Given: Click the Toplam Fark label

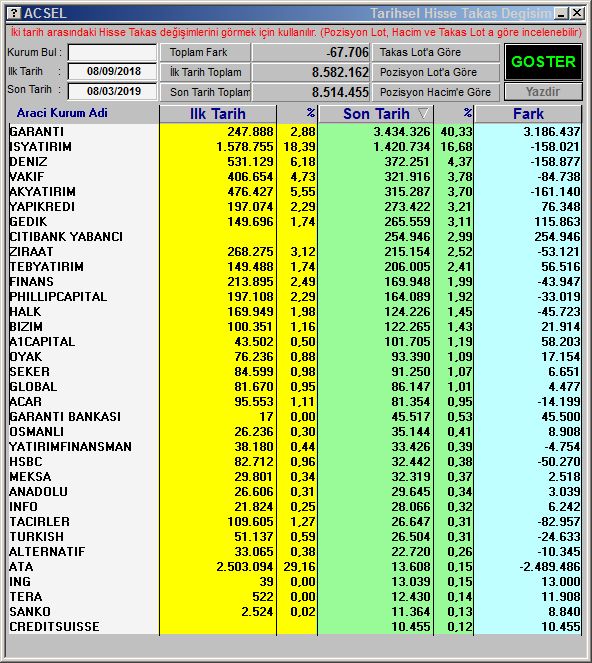Looking at the screenshot, I should pos(198,52).
